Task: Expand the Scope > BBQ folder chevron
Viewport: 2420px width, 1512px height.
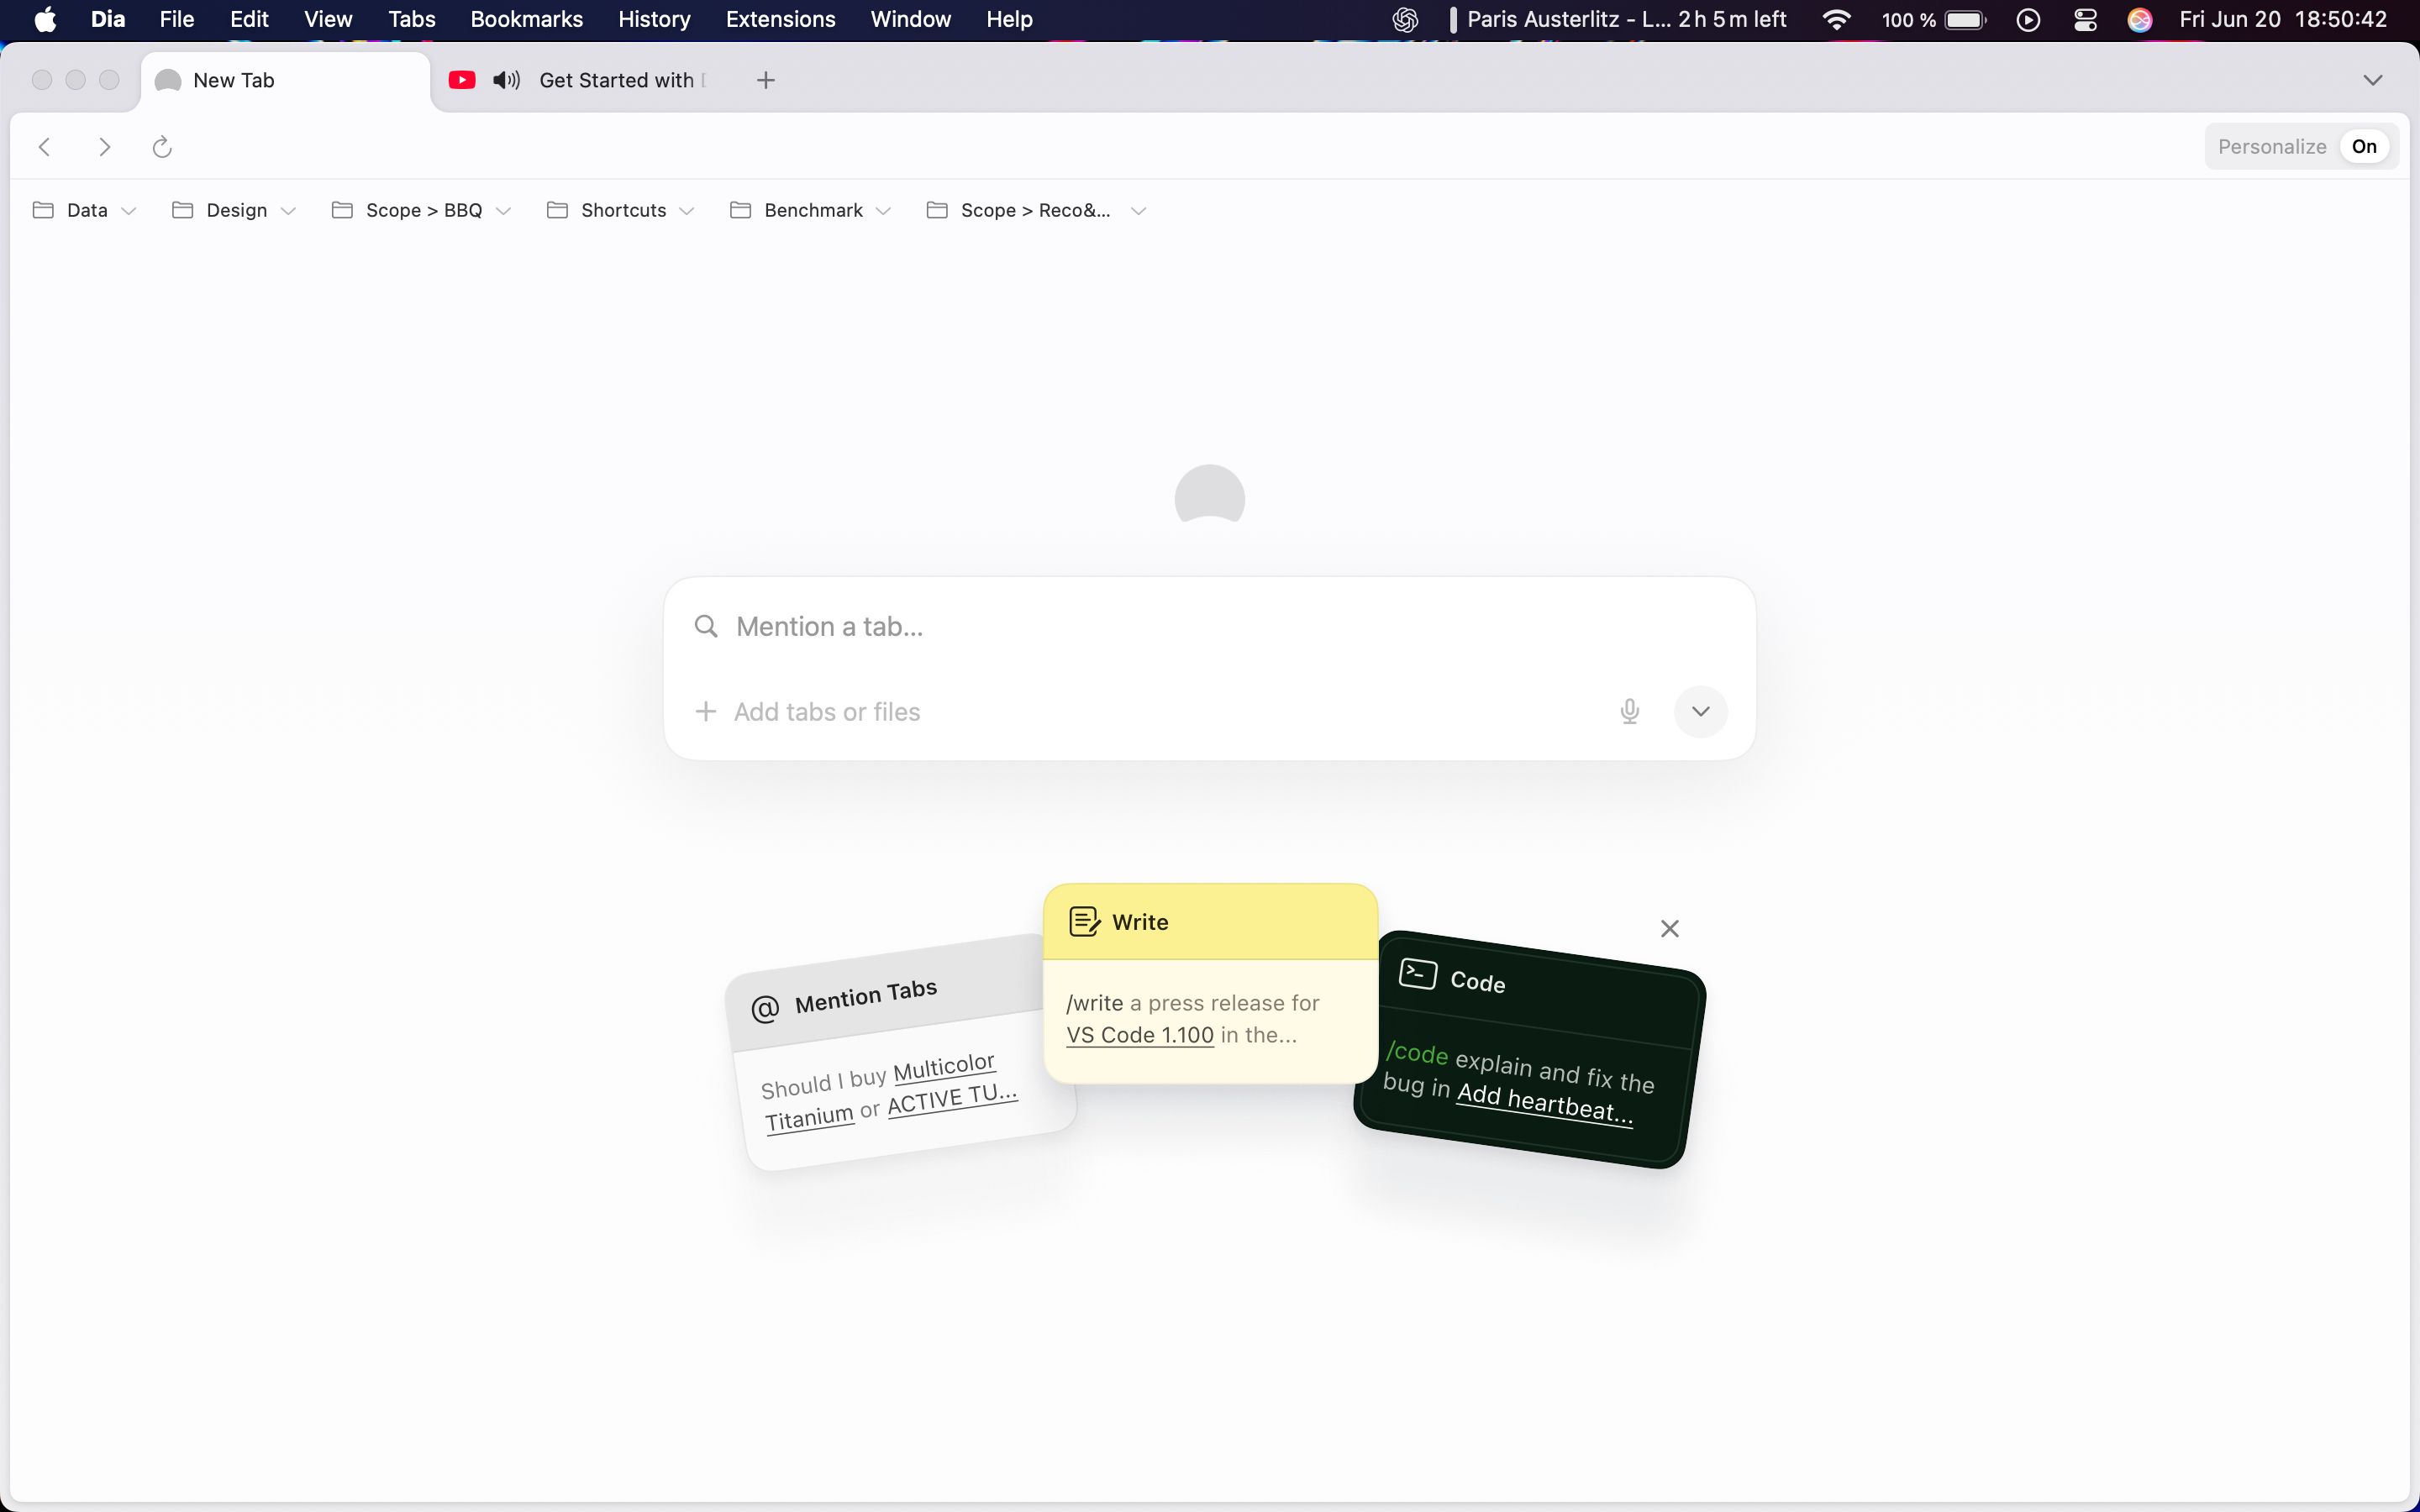Action: (504, 211)
